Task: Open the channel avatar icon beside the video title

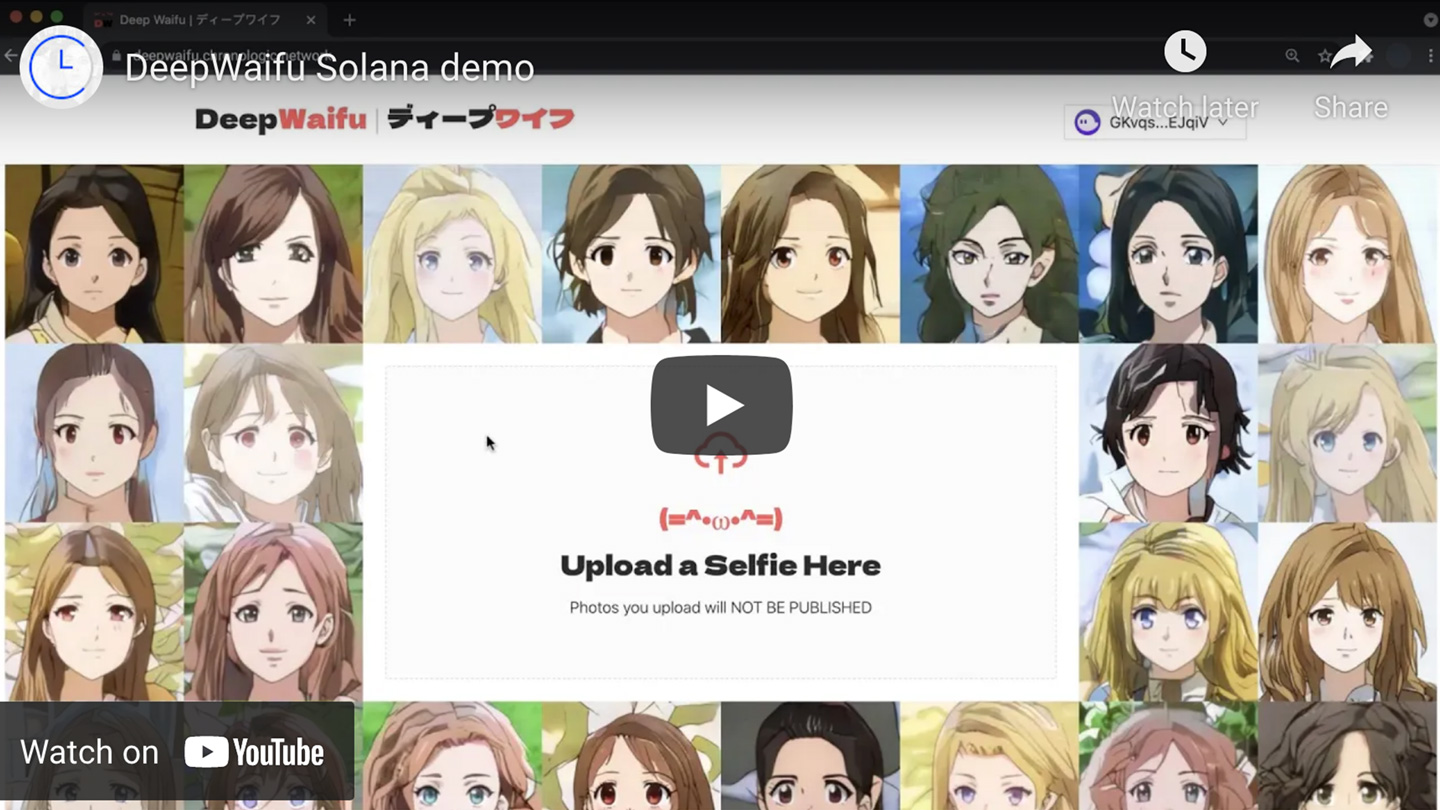Action: point(61,67)
